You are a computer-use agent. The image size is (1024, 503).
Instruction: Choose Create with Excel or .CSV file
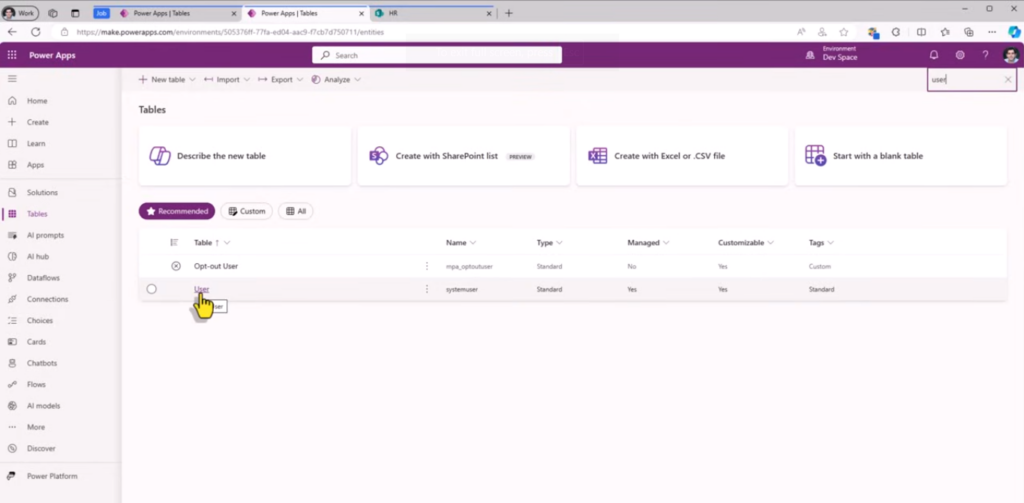click(682, 156)
